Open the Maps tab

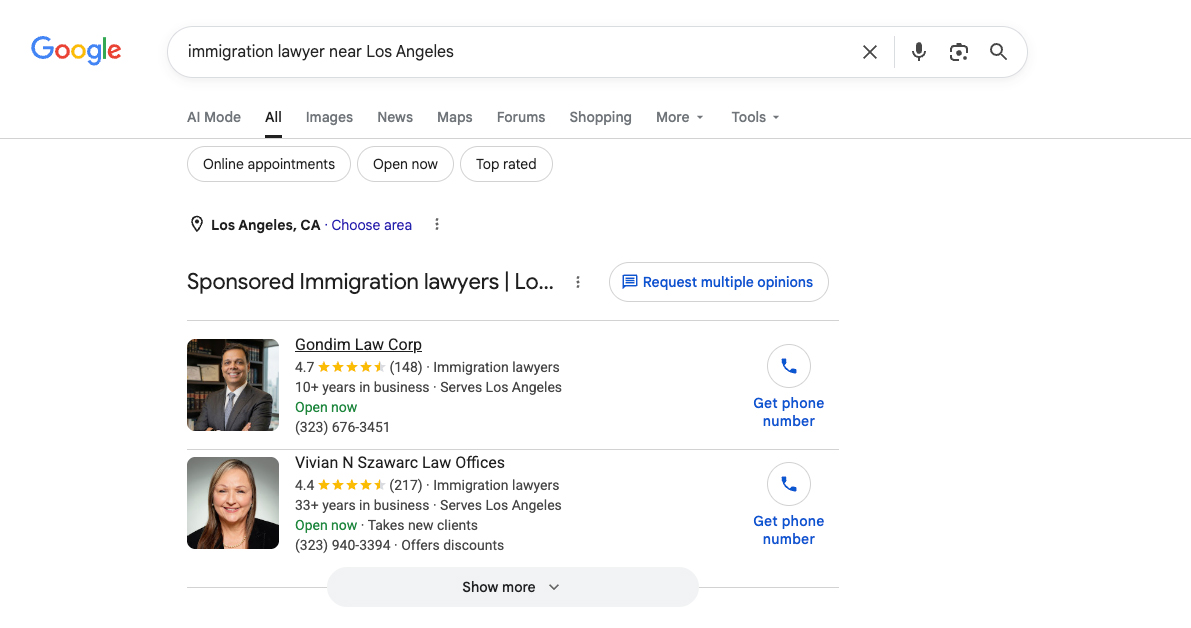tap(454, 117)
